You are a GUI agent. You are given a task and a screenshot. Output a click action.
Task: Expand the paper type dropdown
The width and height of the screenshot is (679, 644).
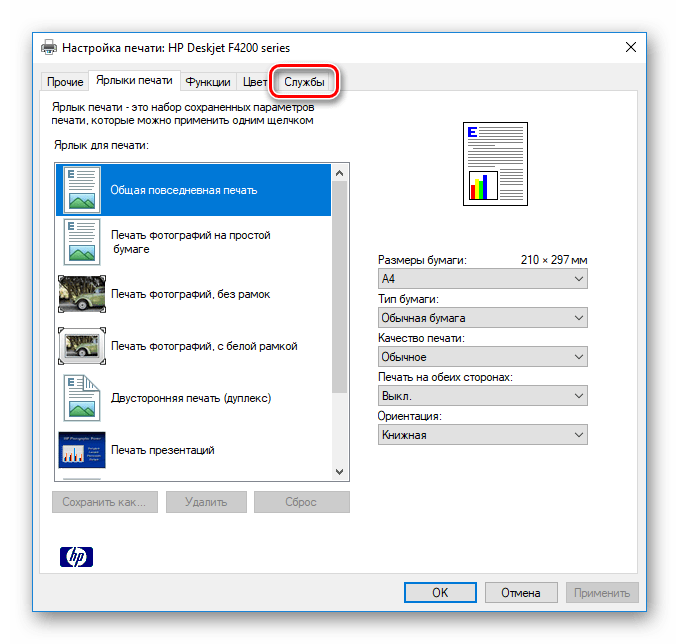(x=482, y=318)
